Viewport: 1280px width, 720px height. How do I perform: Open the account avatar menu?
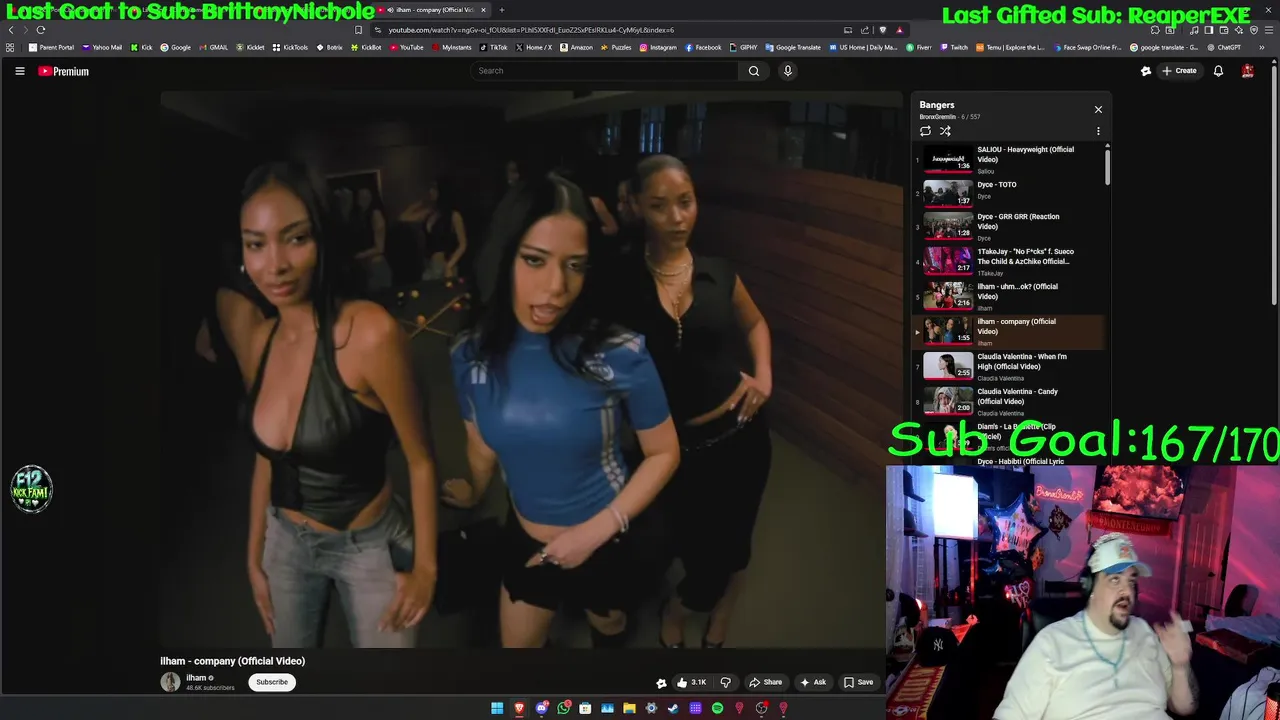[1248, 71]
